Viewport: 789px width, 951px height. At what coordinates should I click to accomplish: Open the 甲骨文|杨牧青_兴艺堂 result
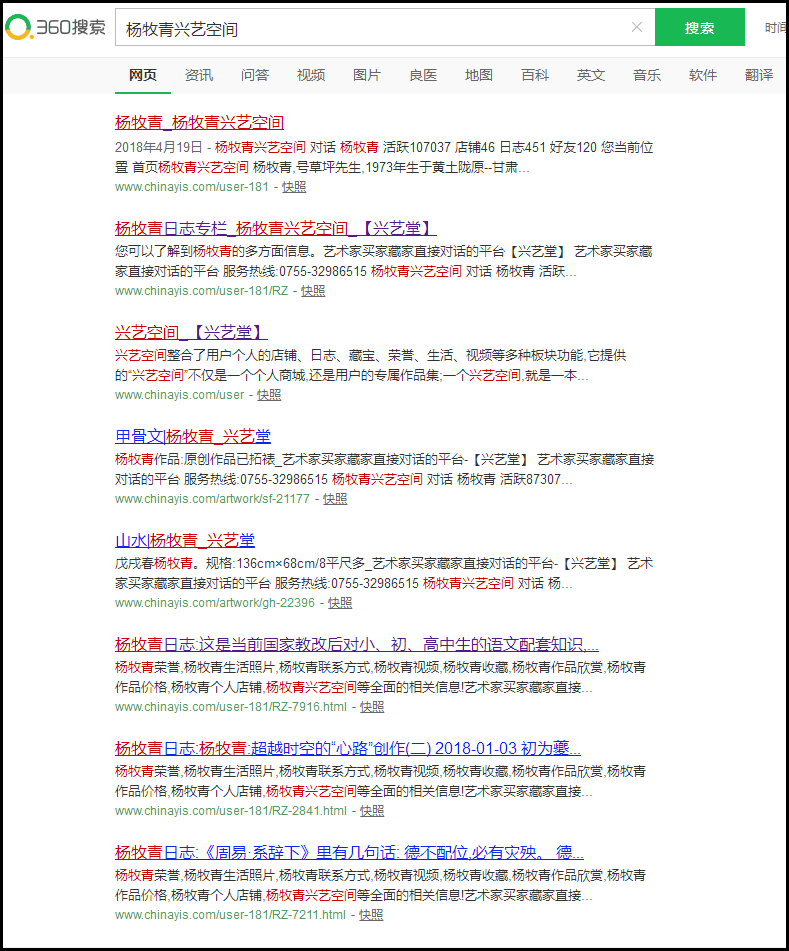(193, 436)
